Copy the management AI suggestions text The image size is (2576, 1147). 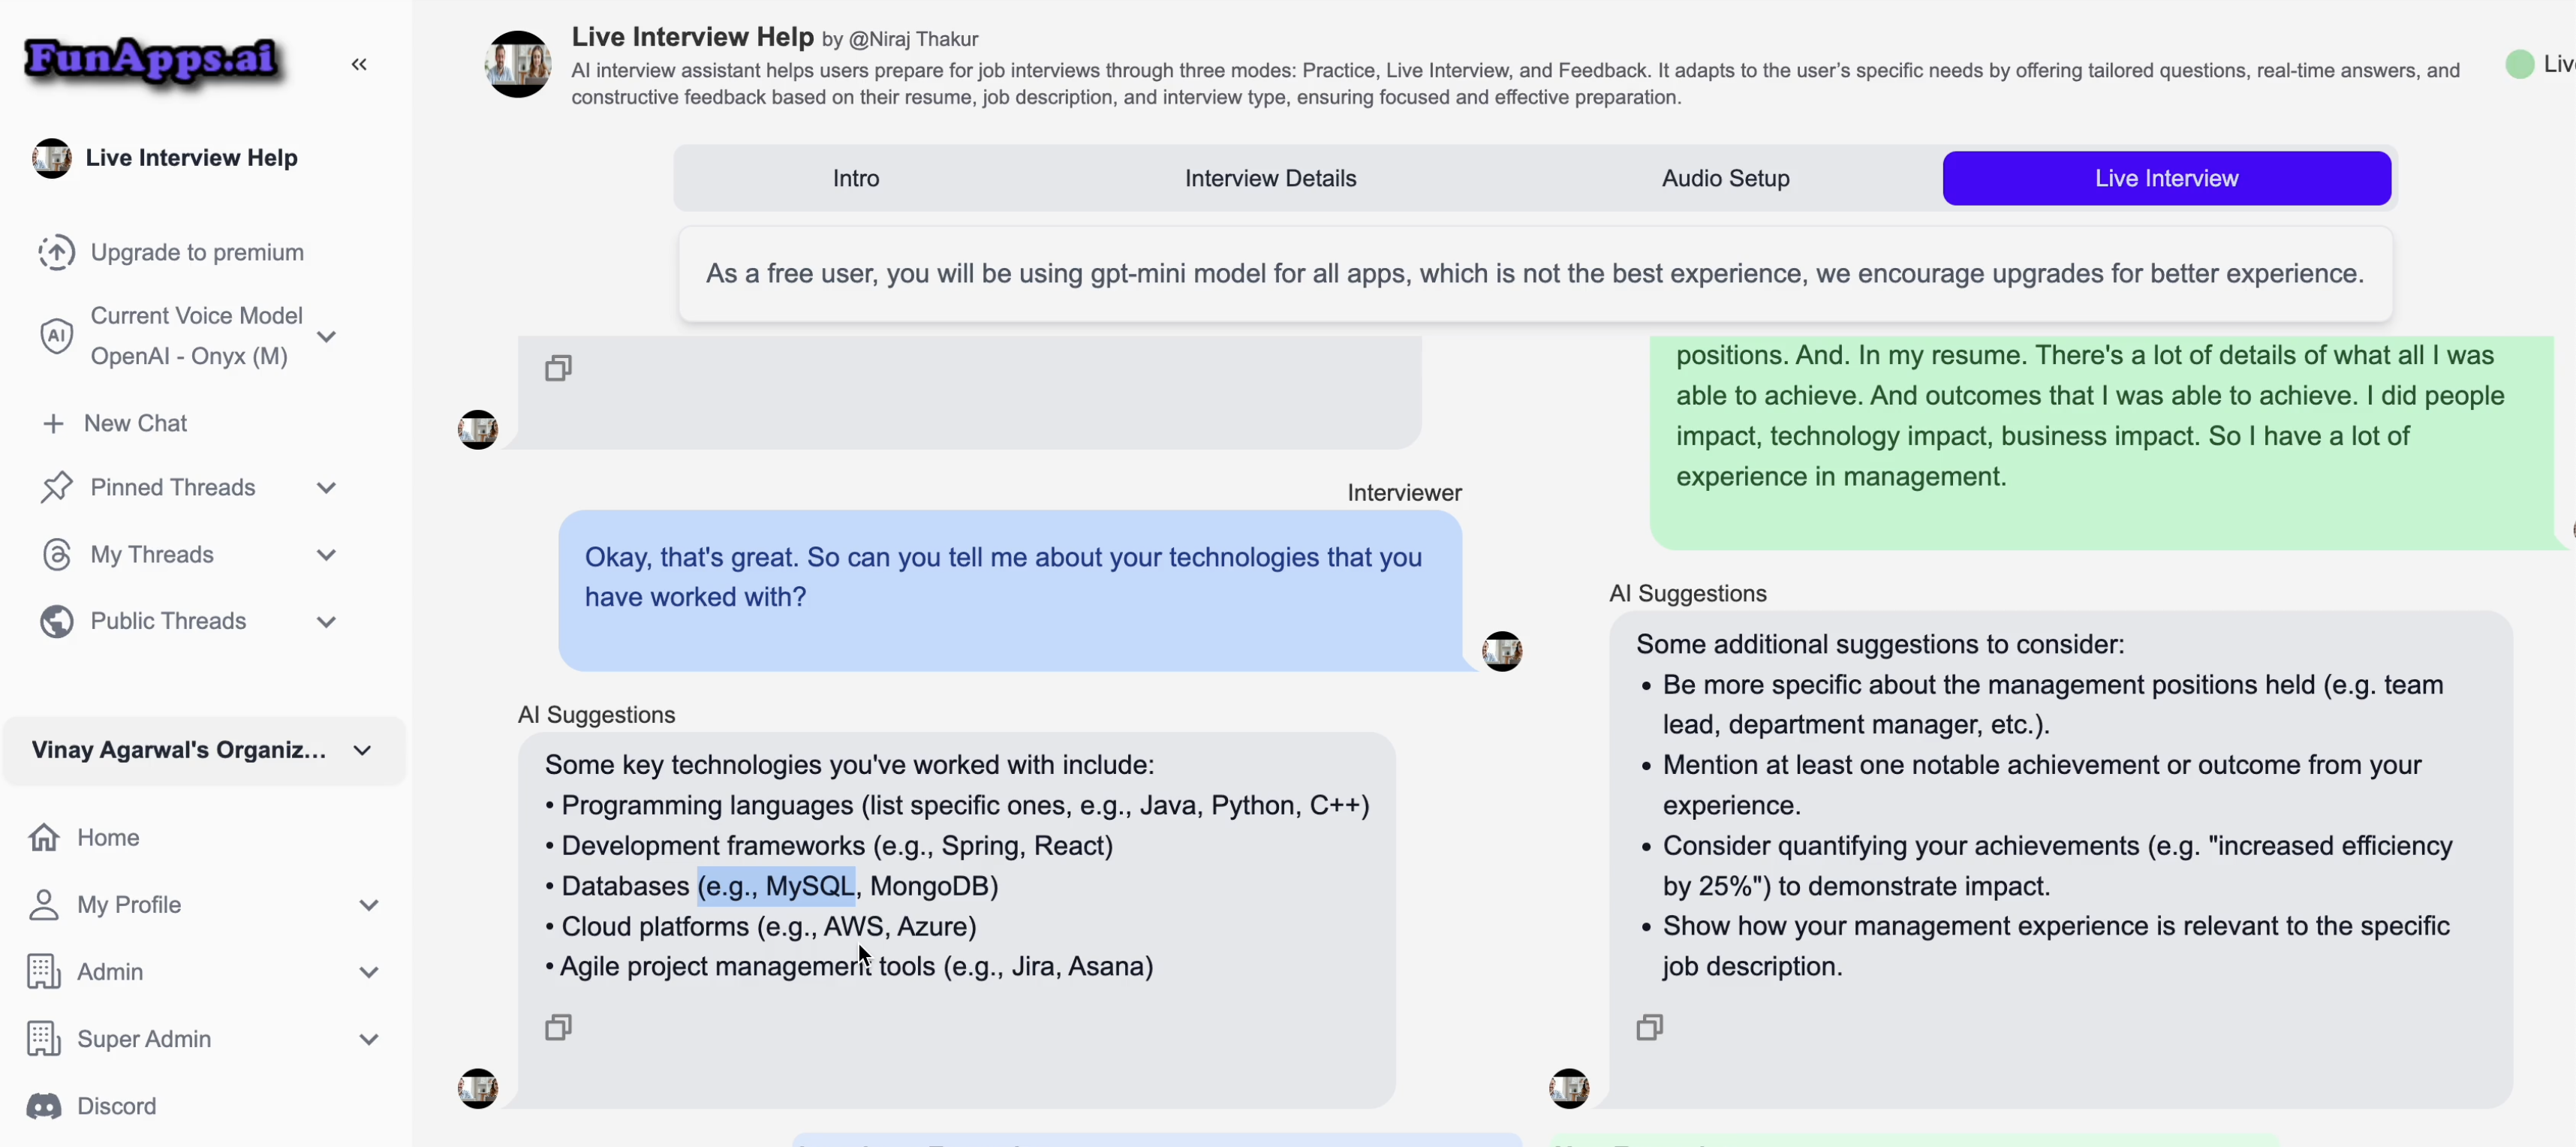point(1649,1027)
